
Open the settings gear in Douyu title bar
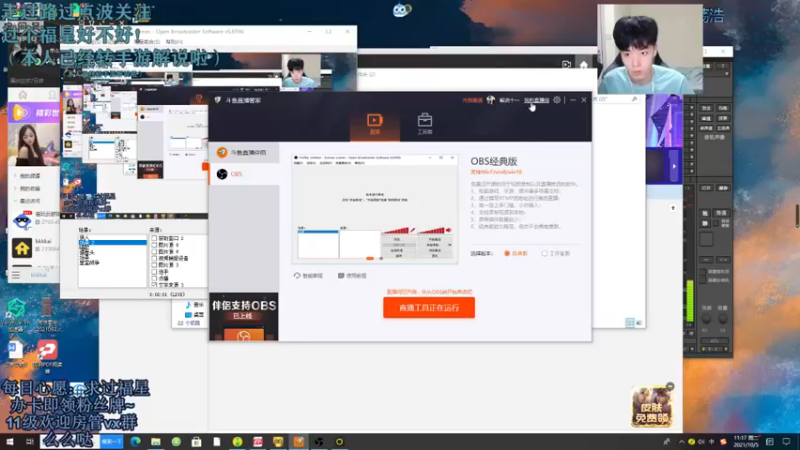pyautogui.click(x=557, y=100)
